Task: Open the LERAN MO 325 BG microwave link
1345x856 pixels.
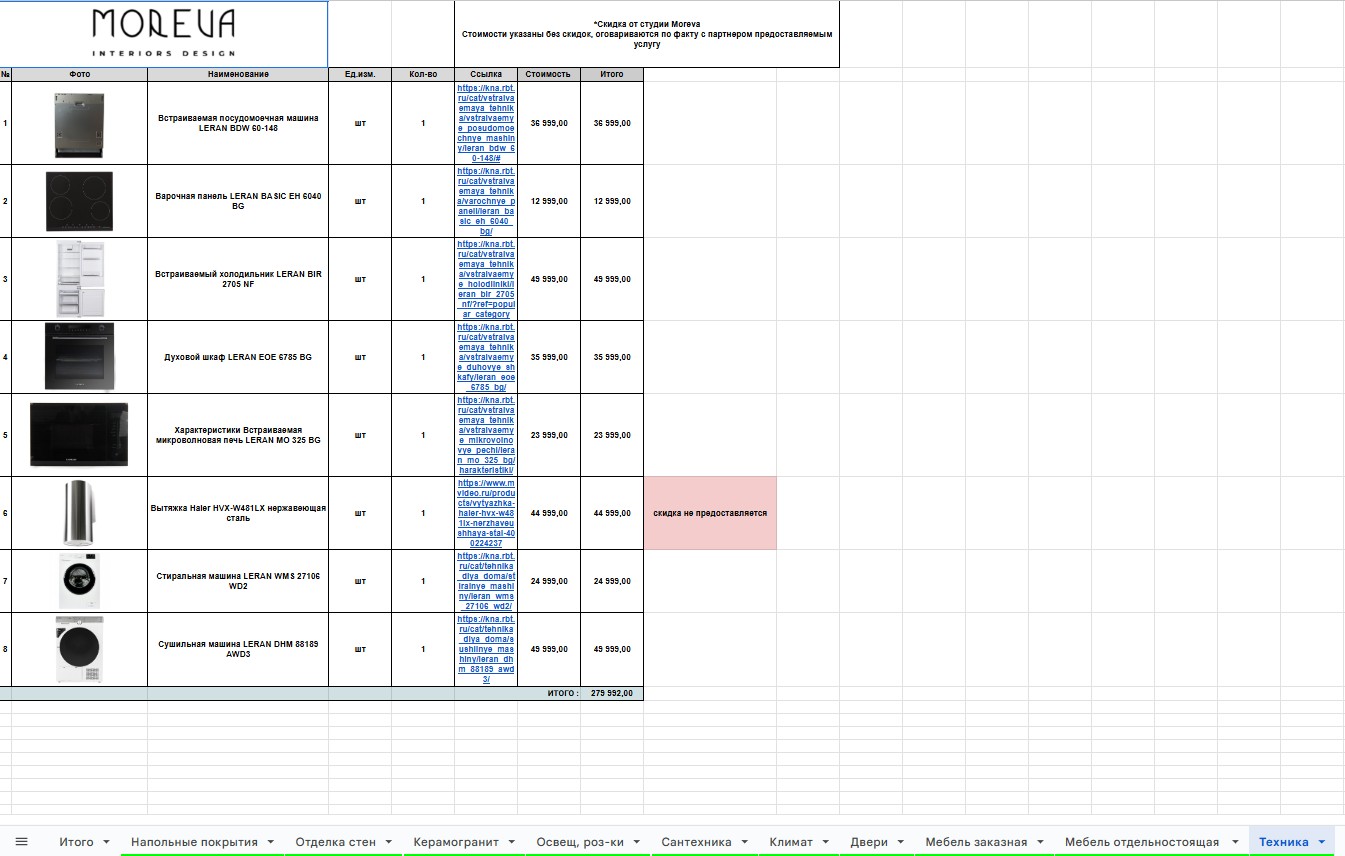Action: [486, 435]
